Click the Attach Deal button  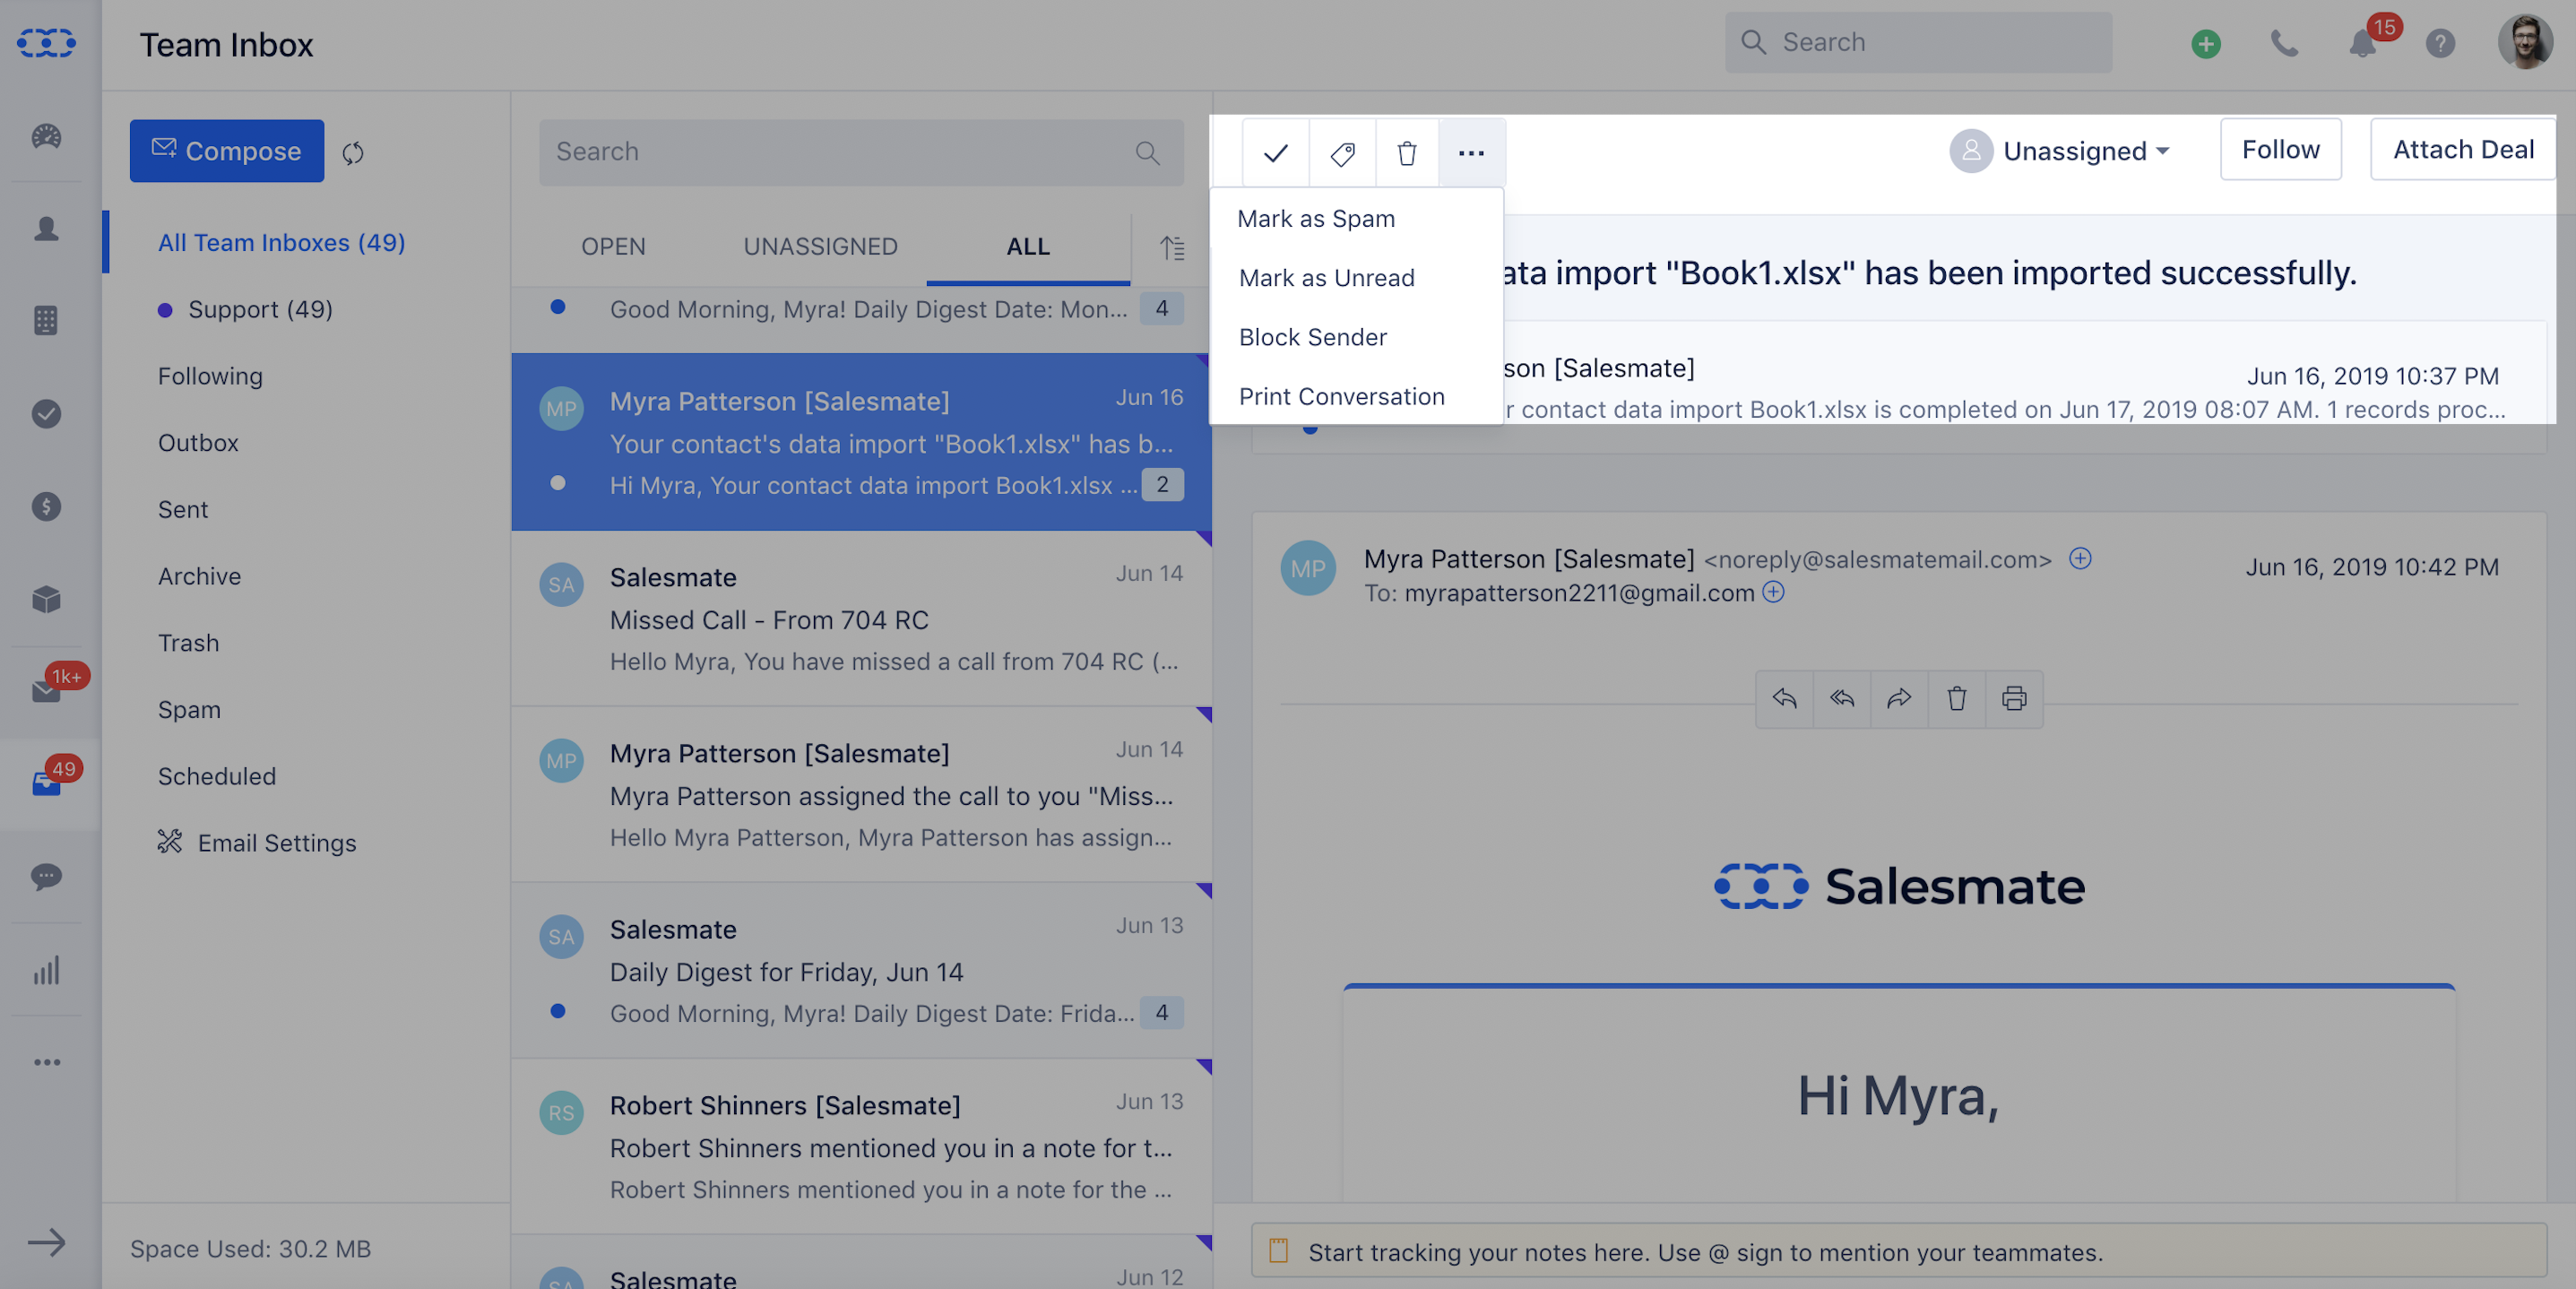tap(2463, 149)
